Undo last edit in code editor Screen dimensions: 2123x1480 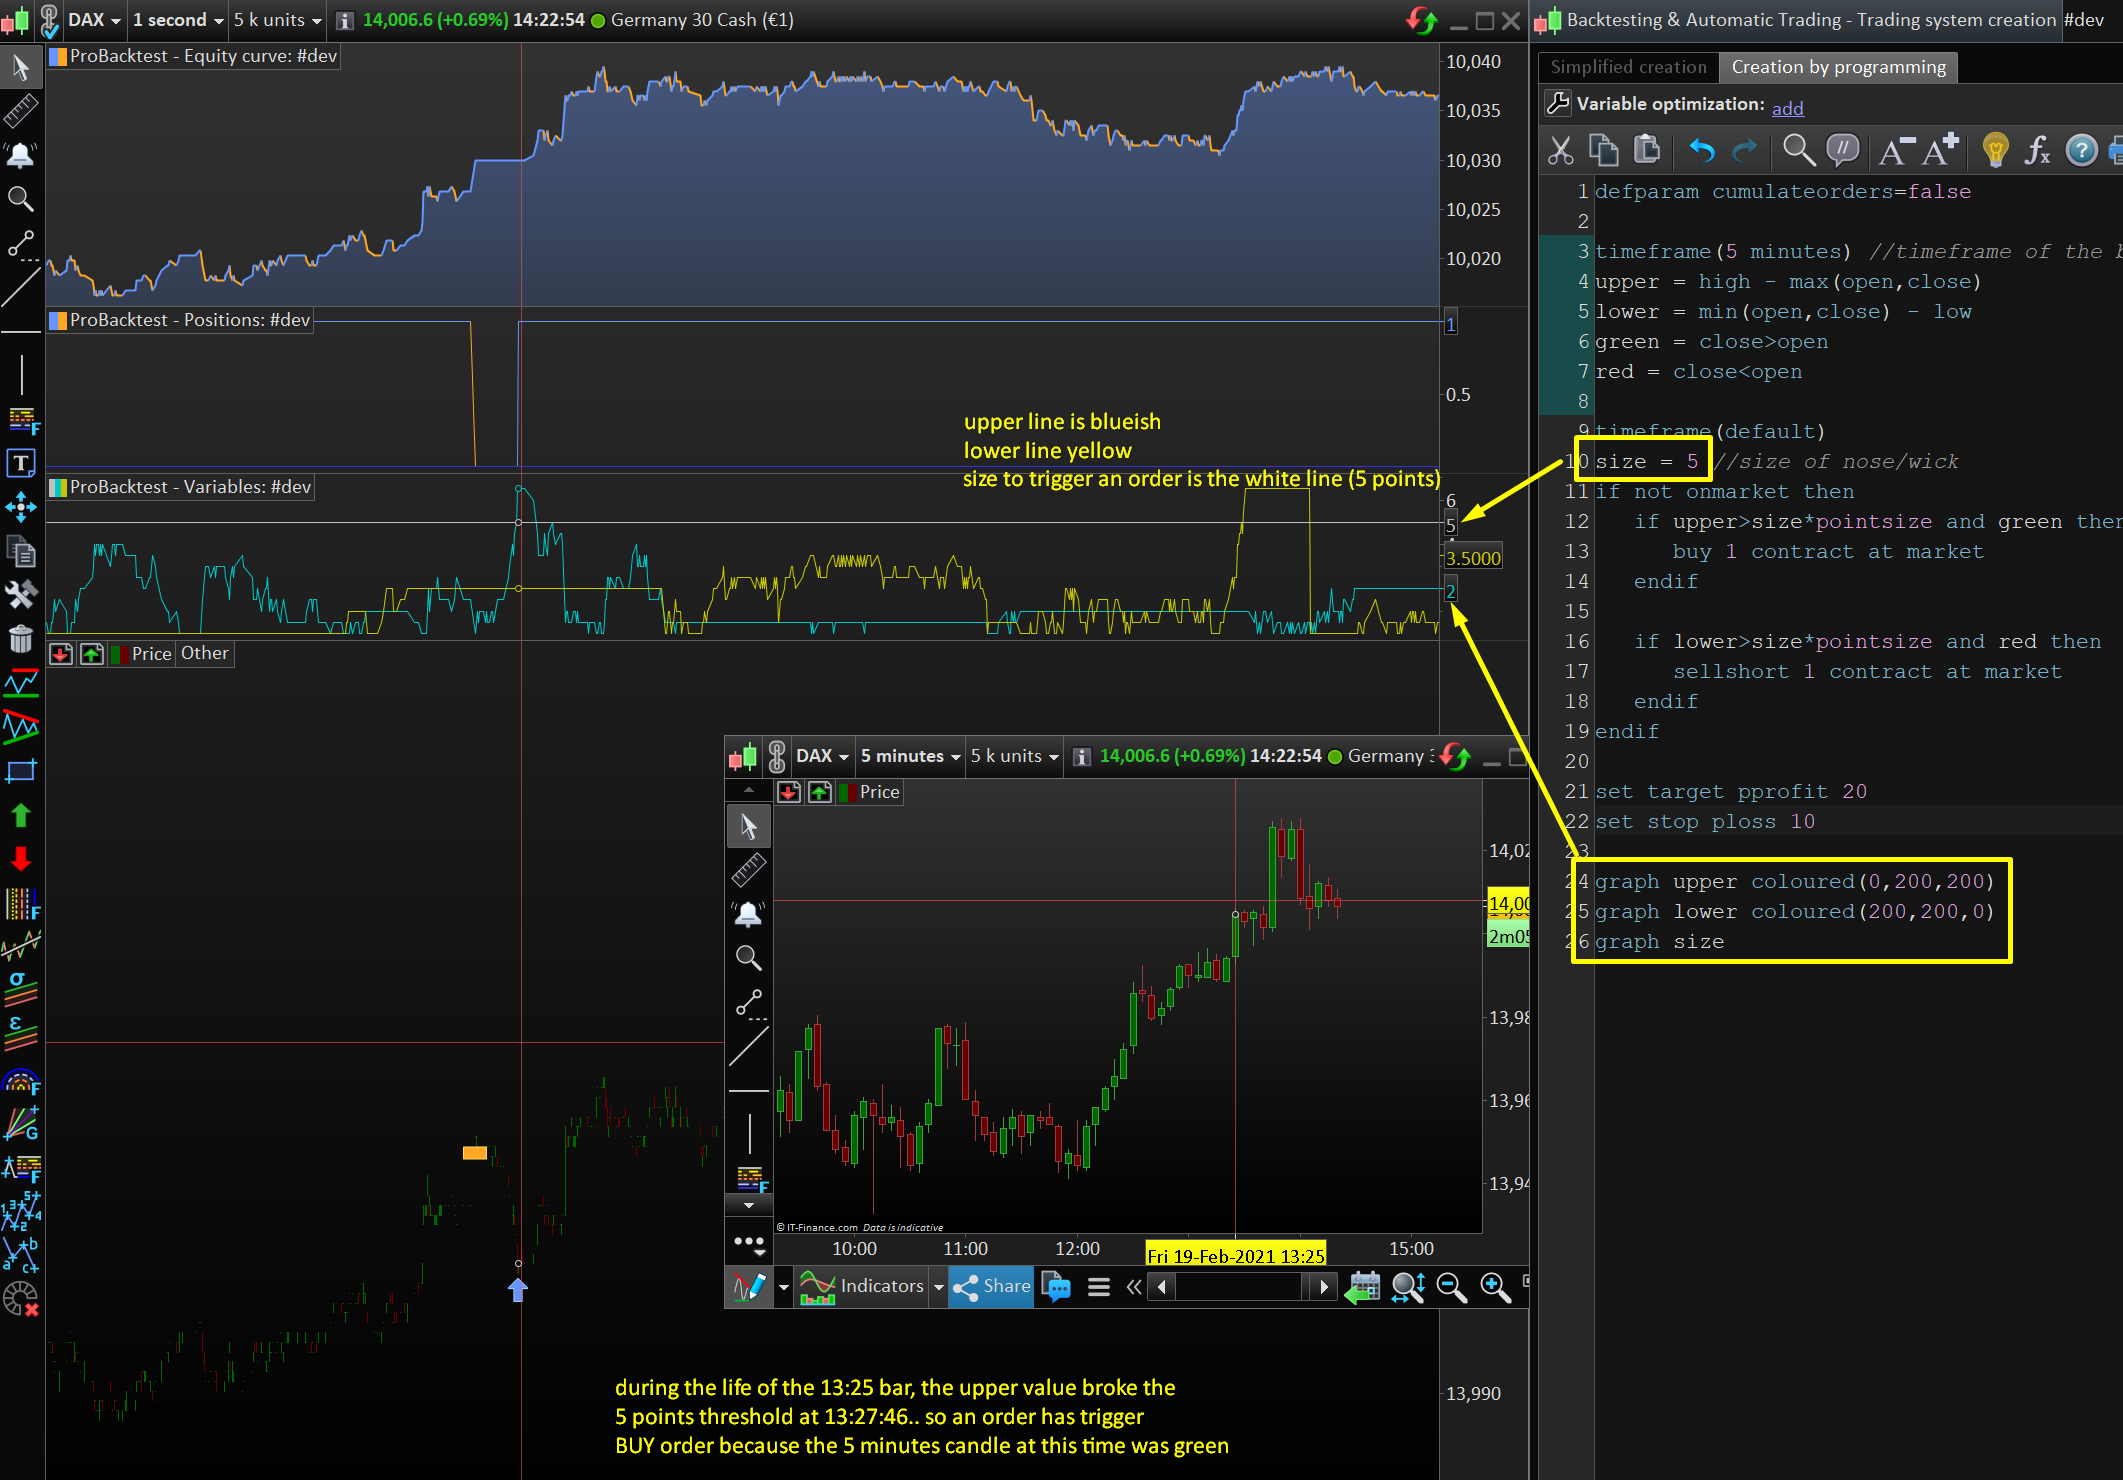tap(1701, 151)
